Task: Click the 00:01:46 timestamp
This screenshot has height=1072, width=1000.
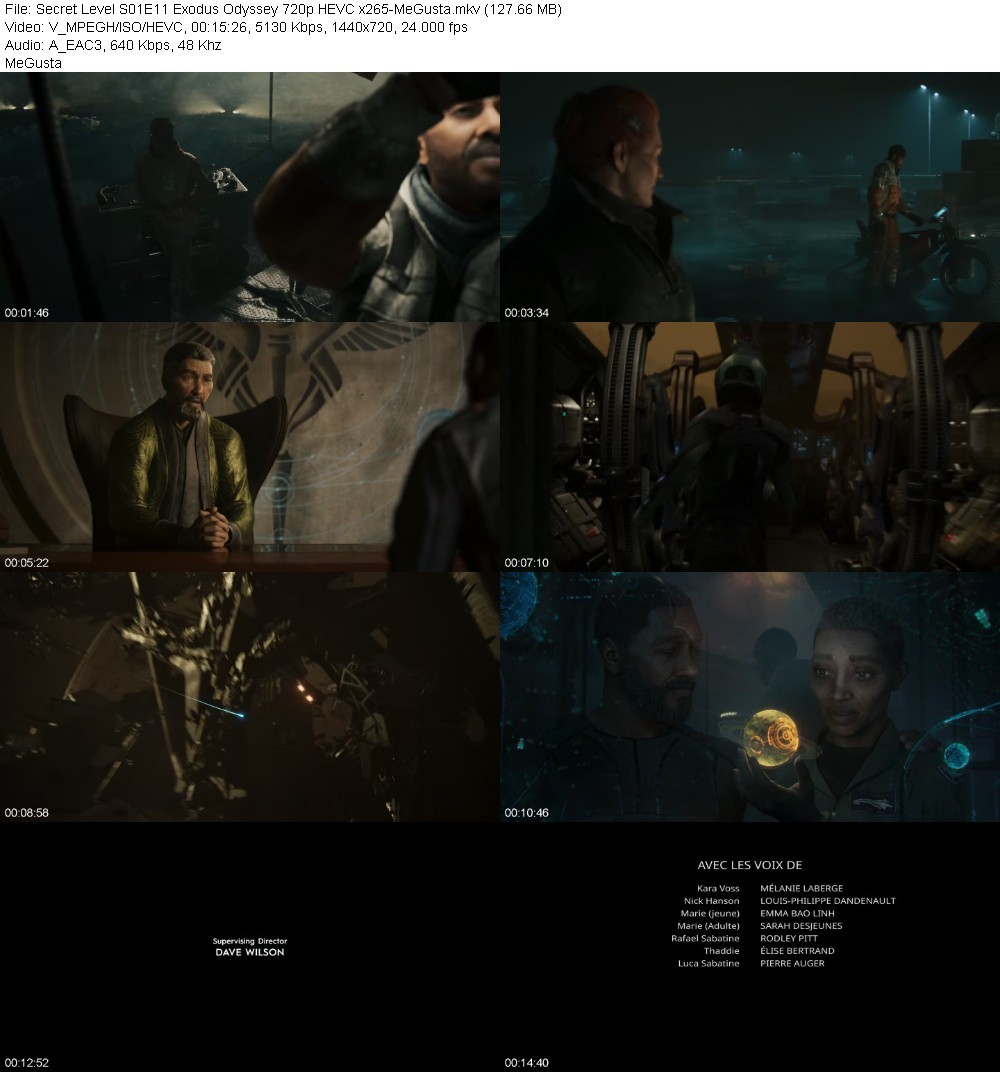Action: pos(27,312)
